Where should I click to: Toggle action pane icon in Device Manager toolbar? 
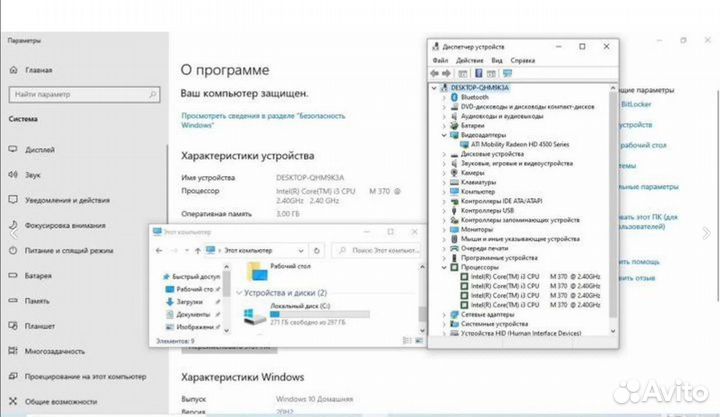[x=491, y=73]
